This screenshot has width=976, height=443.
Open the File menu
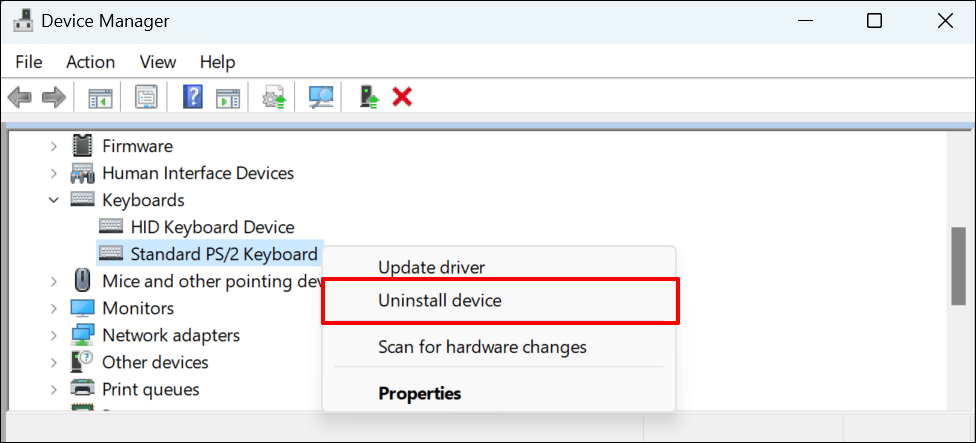[29, 62]
